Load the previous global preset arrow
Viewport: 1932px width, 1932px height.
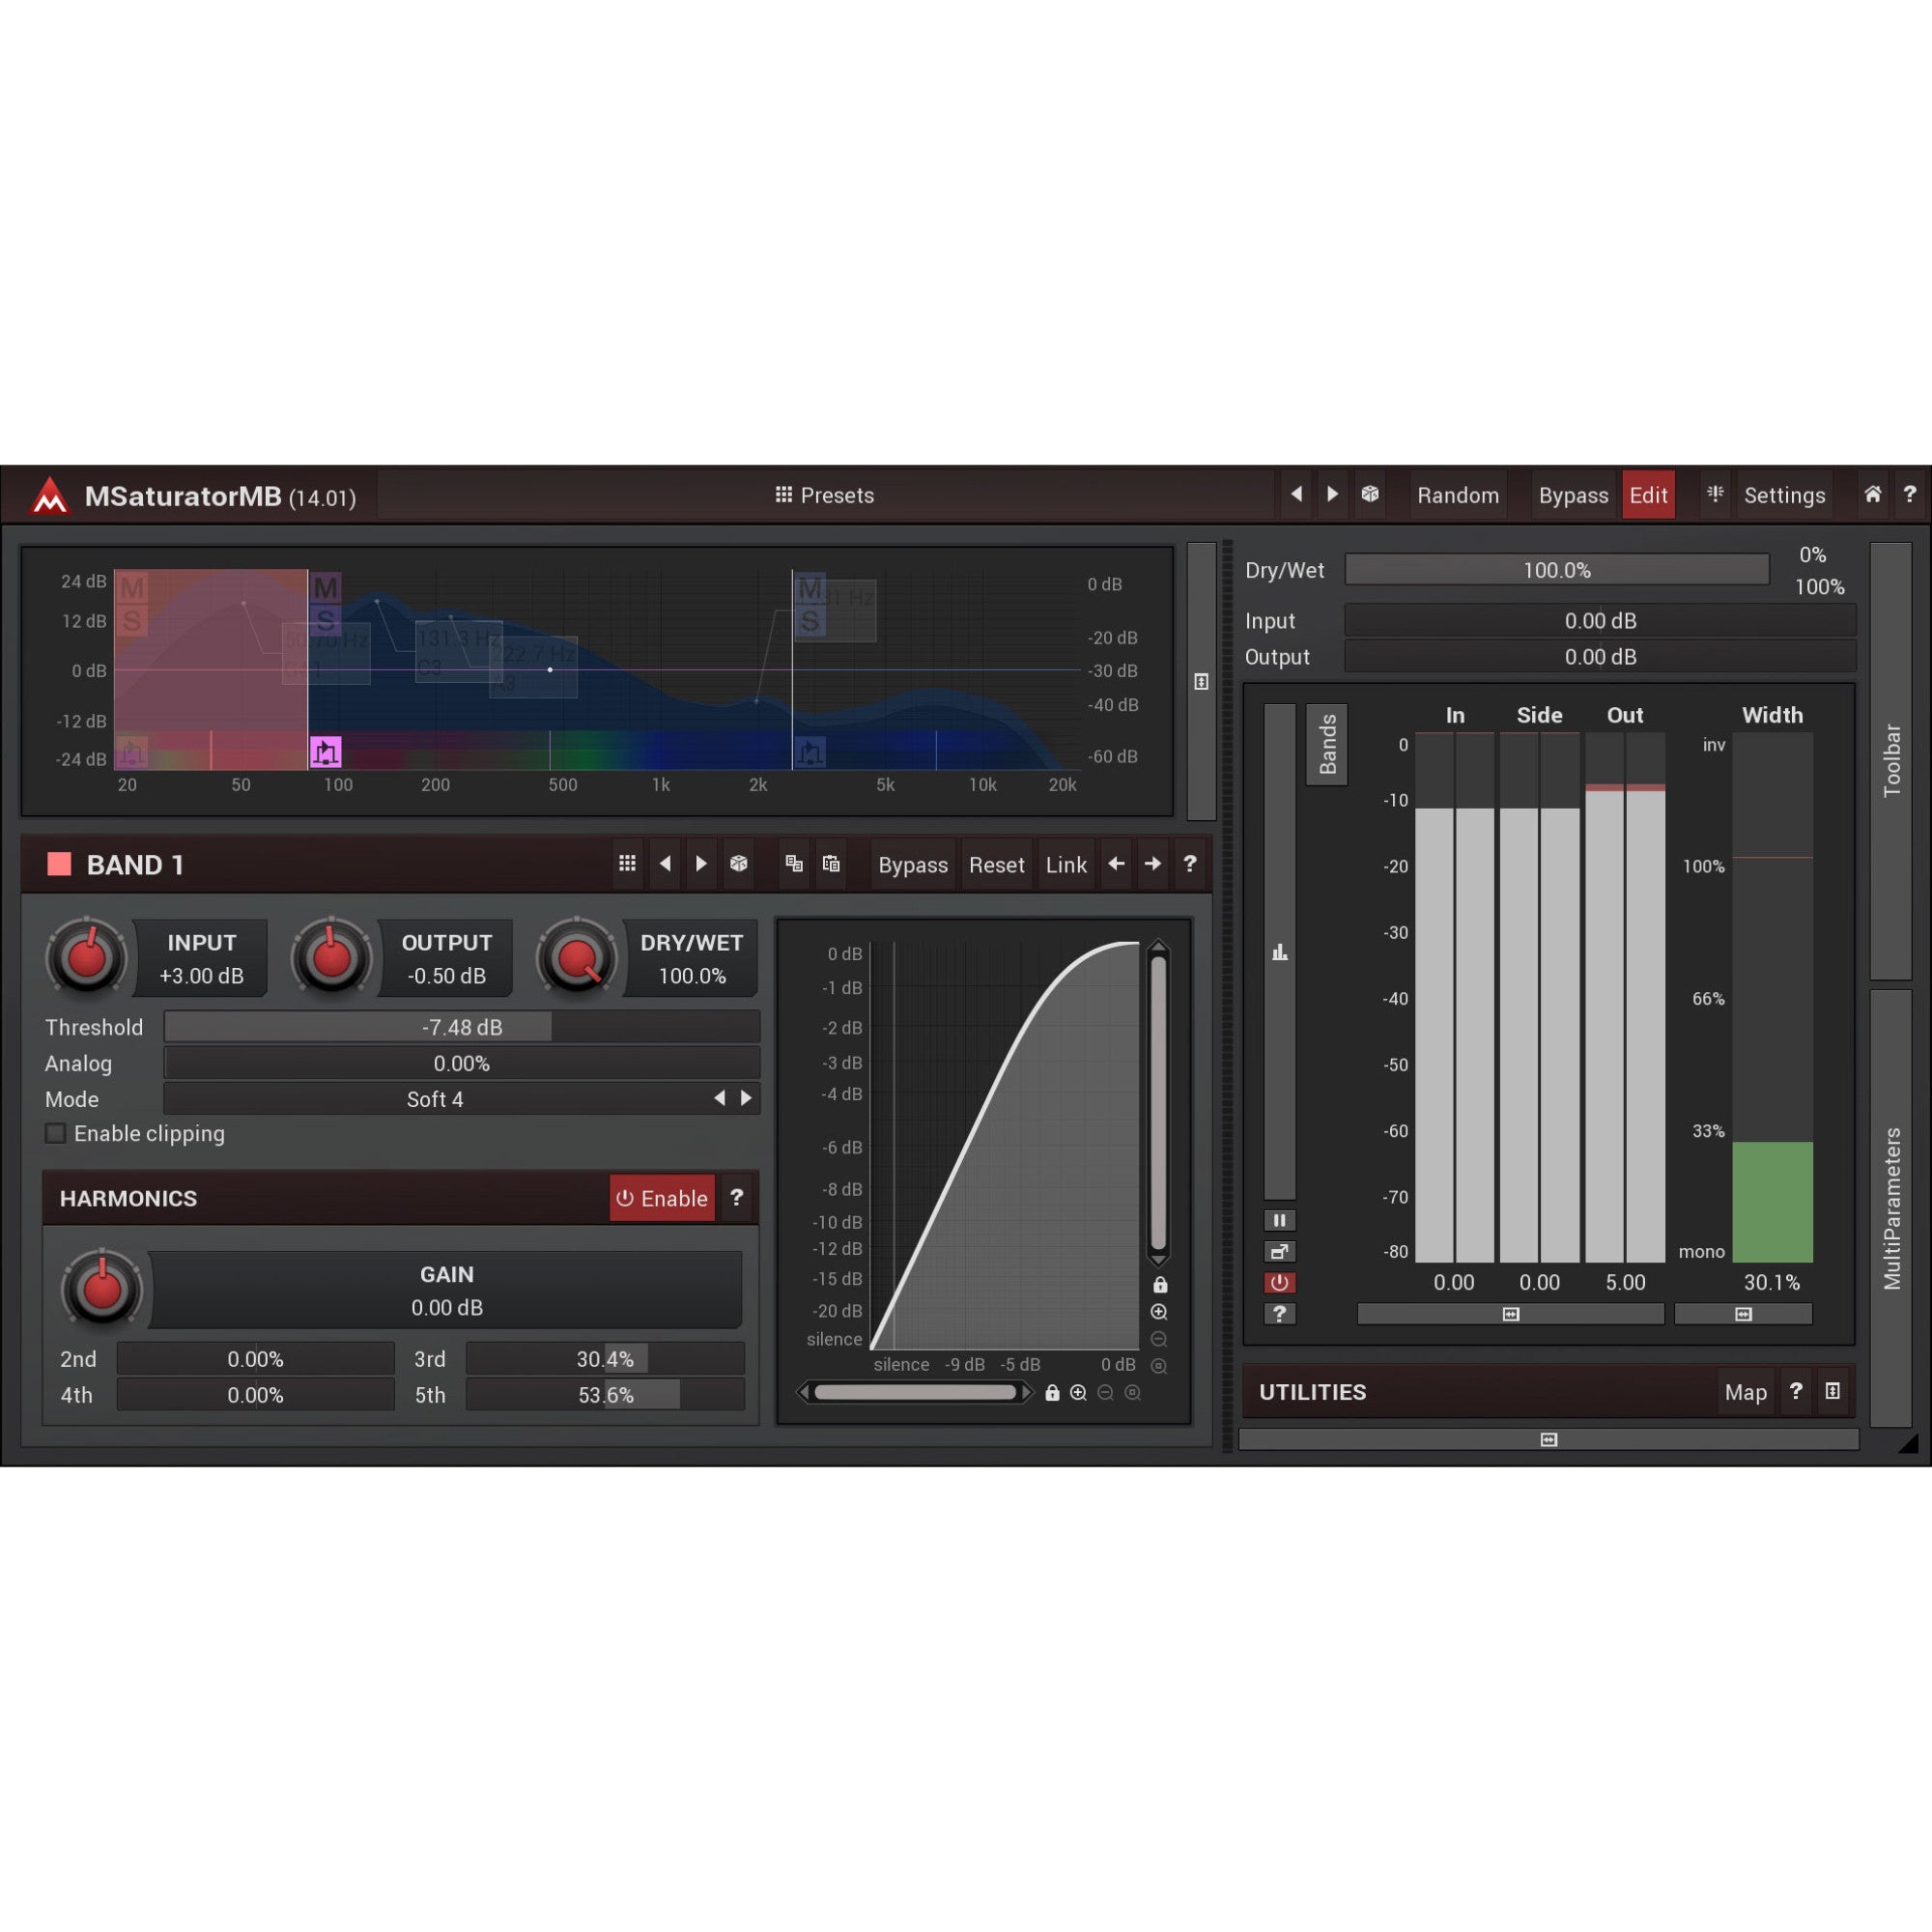1296,494
